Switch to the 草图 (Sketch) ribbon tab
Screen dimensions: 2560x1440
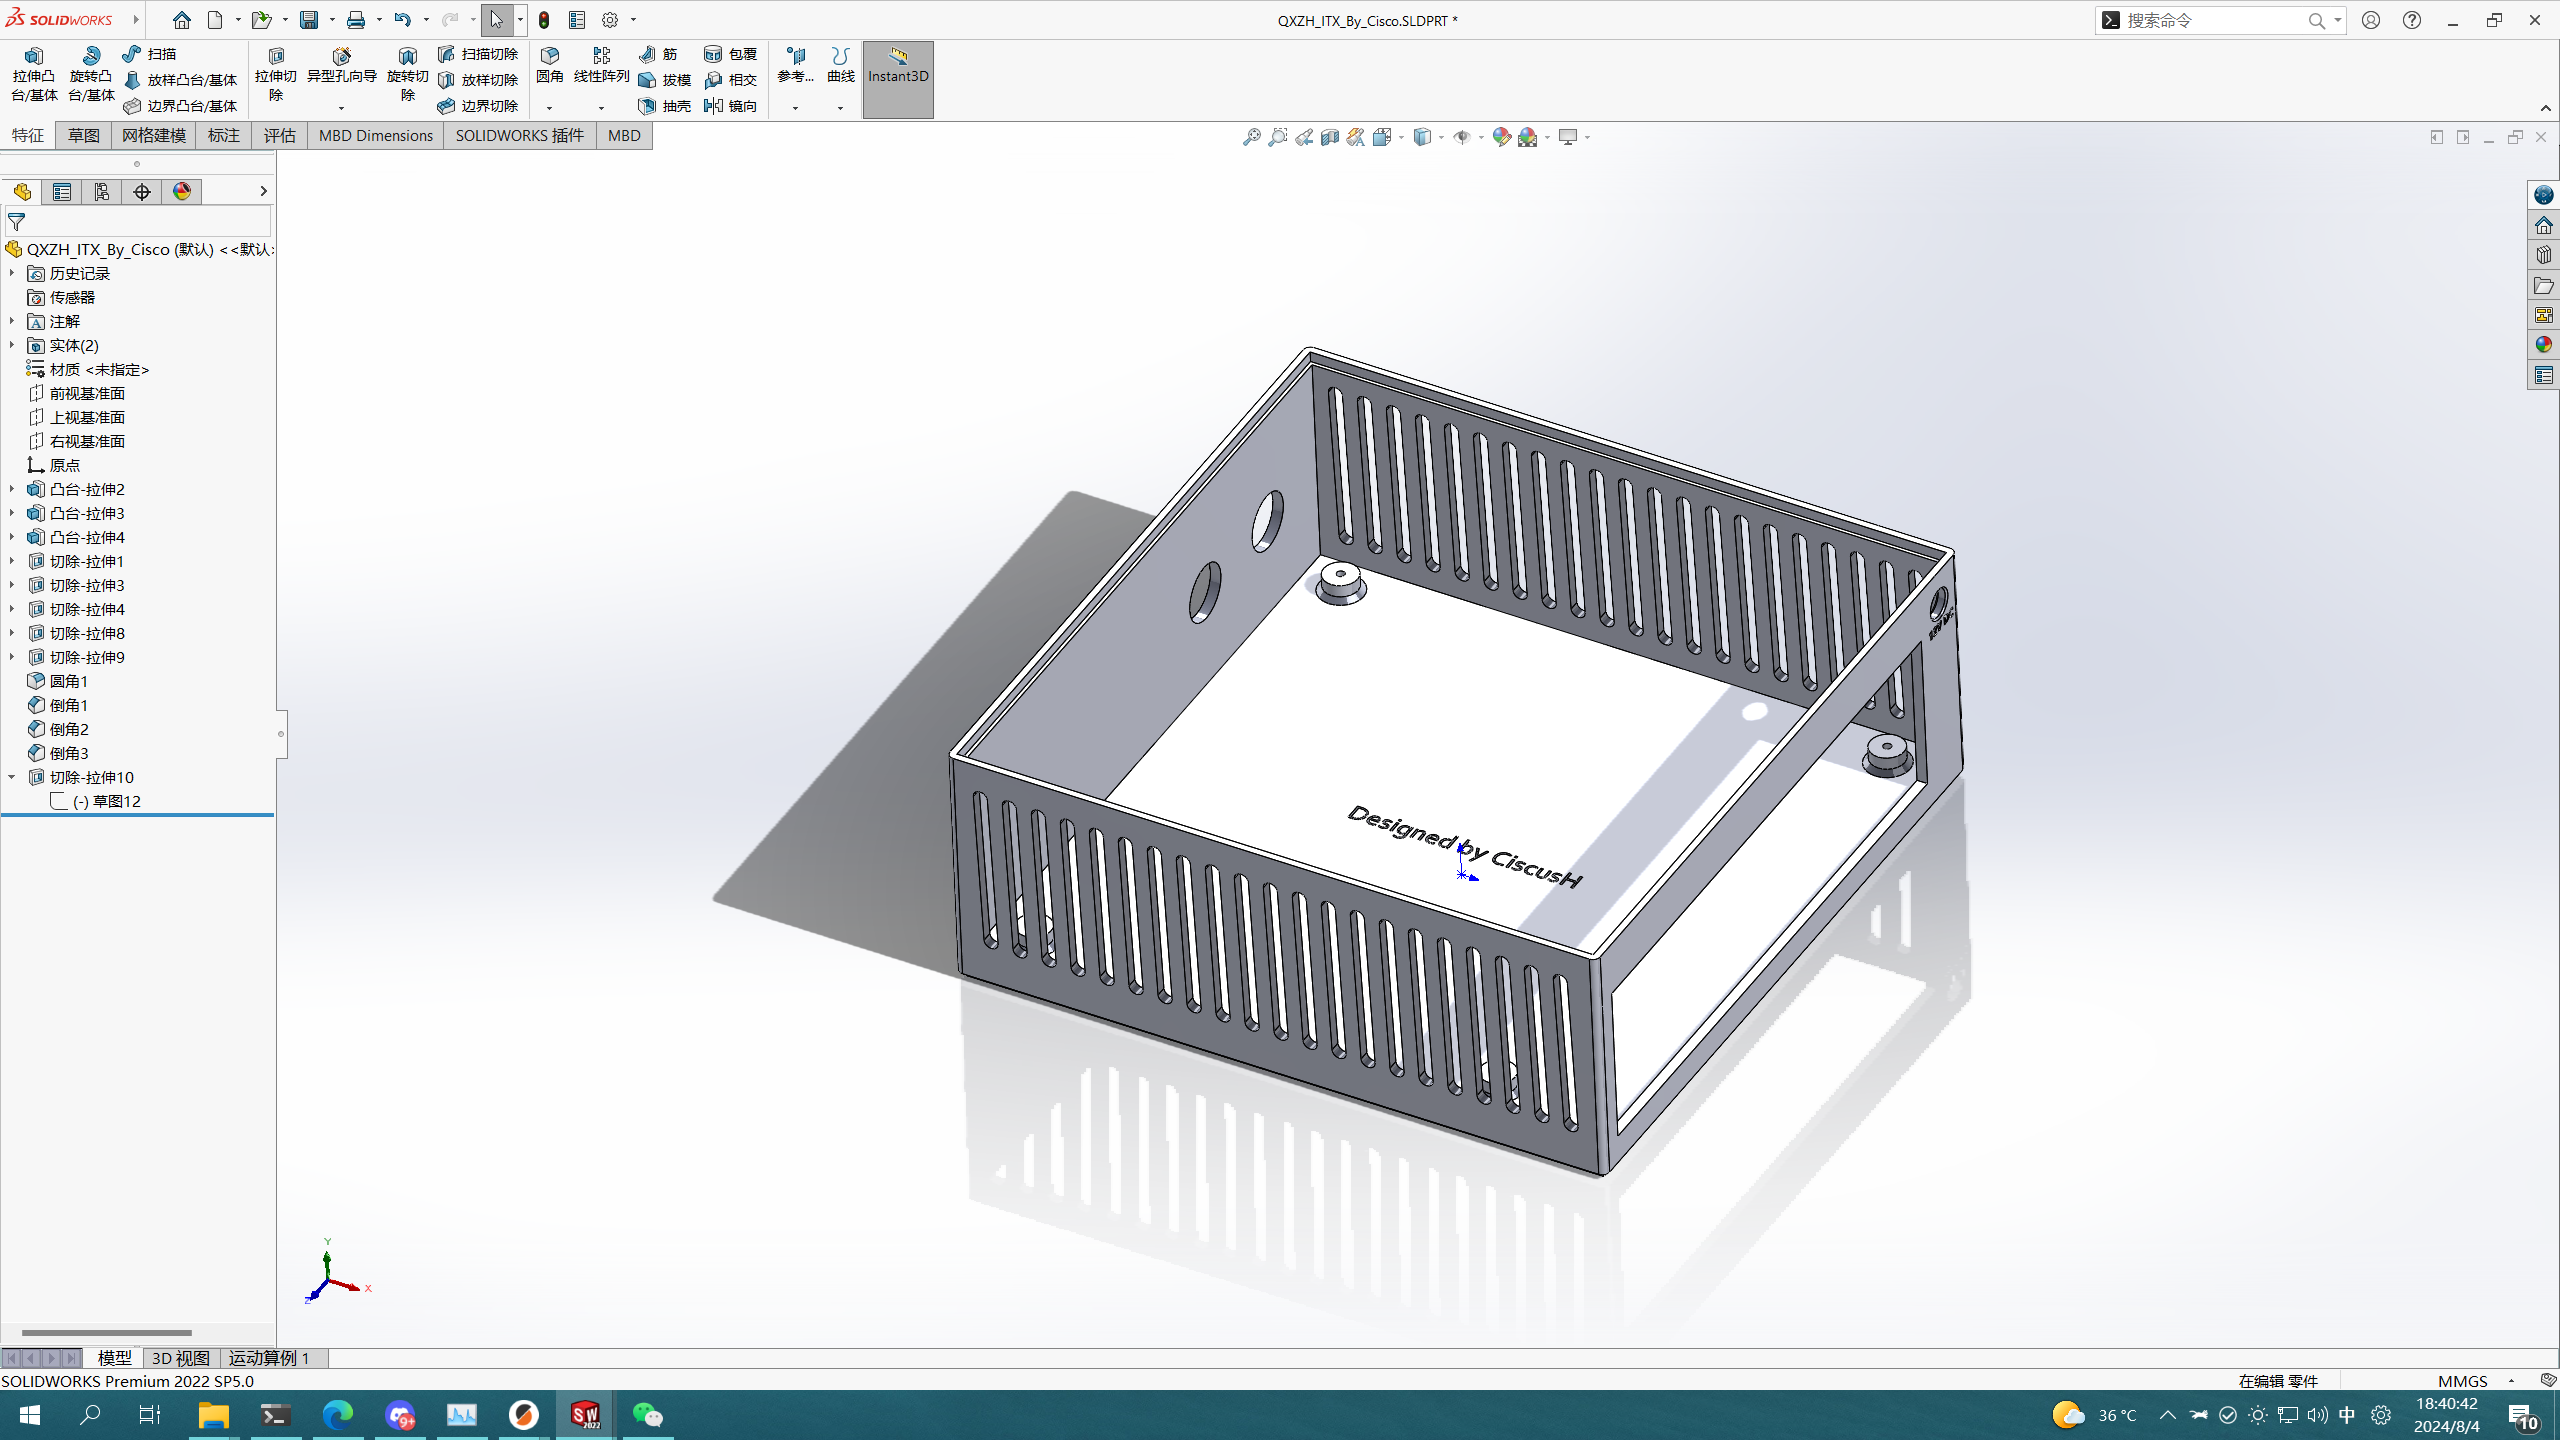[84, 135]
